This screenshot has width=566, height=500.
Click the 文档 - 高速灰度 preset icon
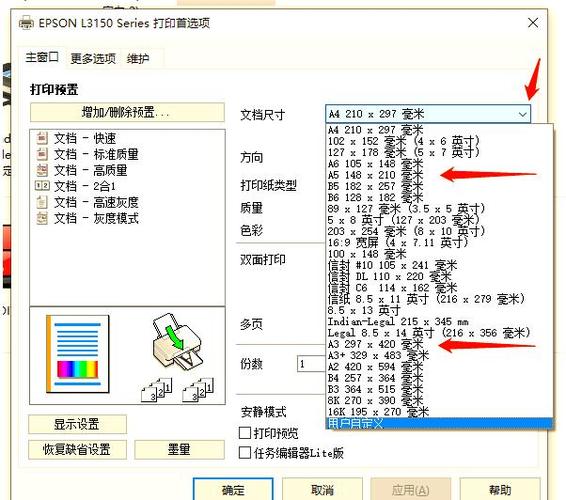coord(42,202)
